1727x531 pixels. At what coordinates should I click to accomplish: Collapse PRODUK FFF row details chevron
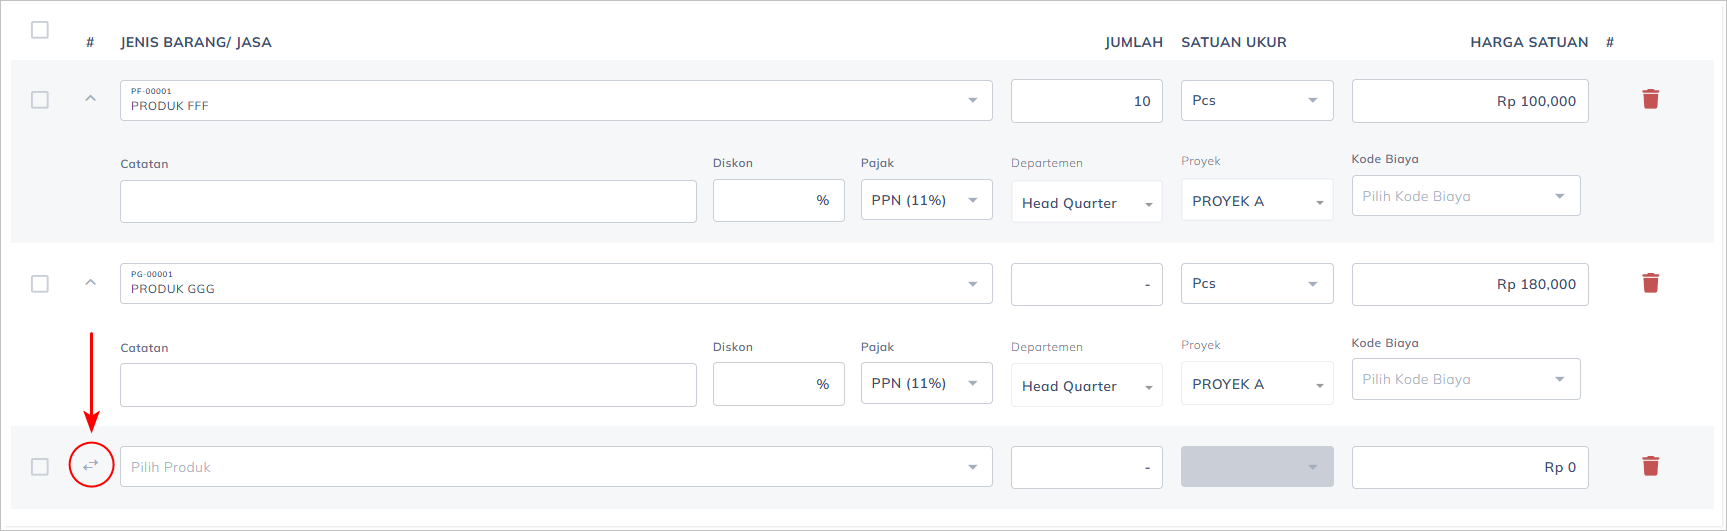click(x=91, y=99)
